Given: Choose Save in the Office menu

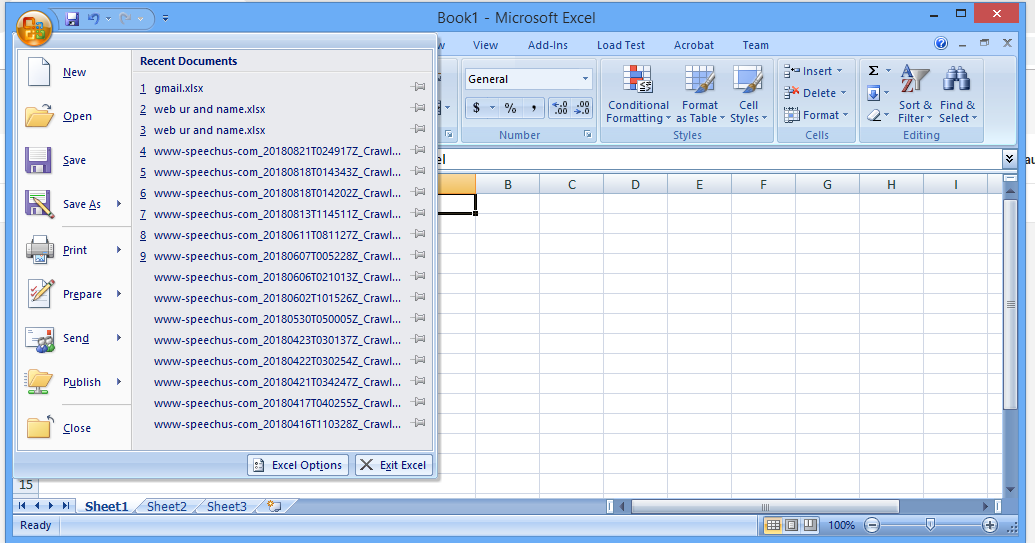Looking at the screenshot, I should (x=74, y=160).
